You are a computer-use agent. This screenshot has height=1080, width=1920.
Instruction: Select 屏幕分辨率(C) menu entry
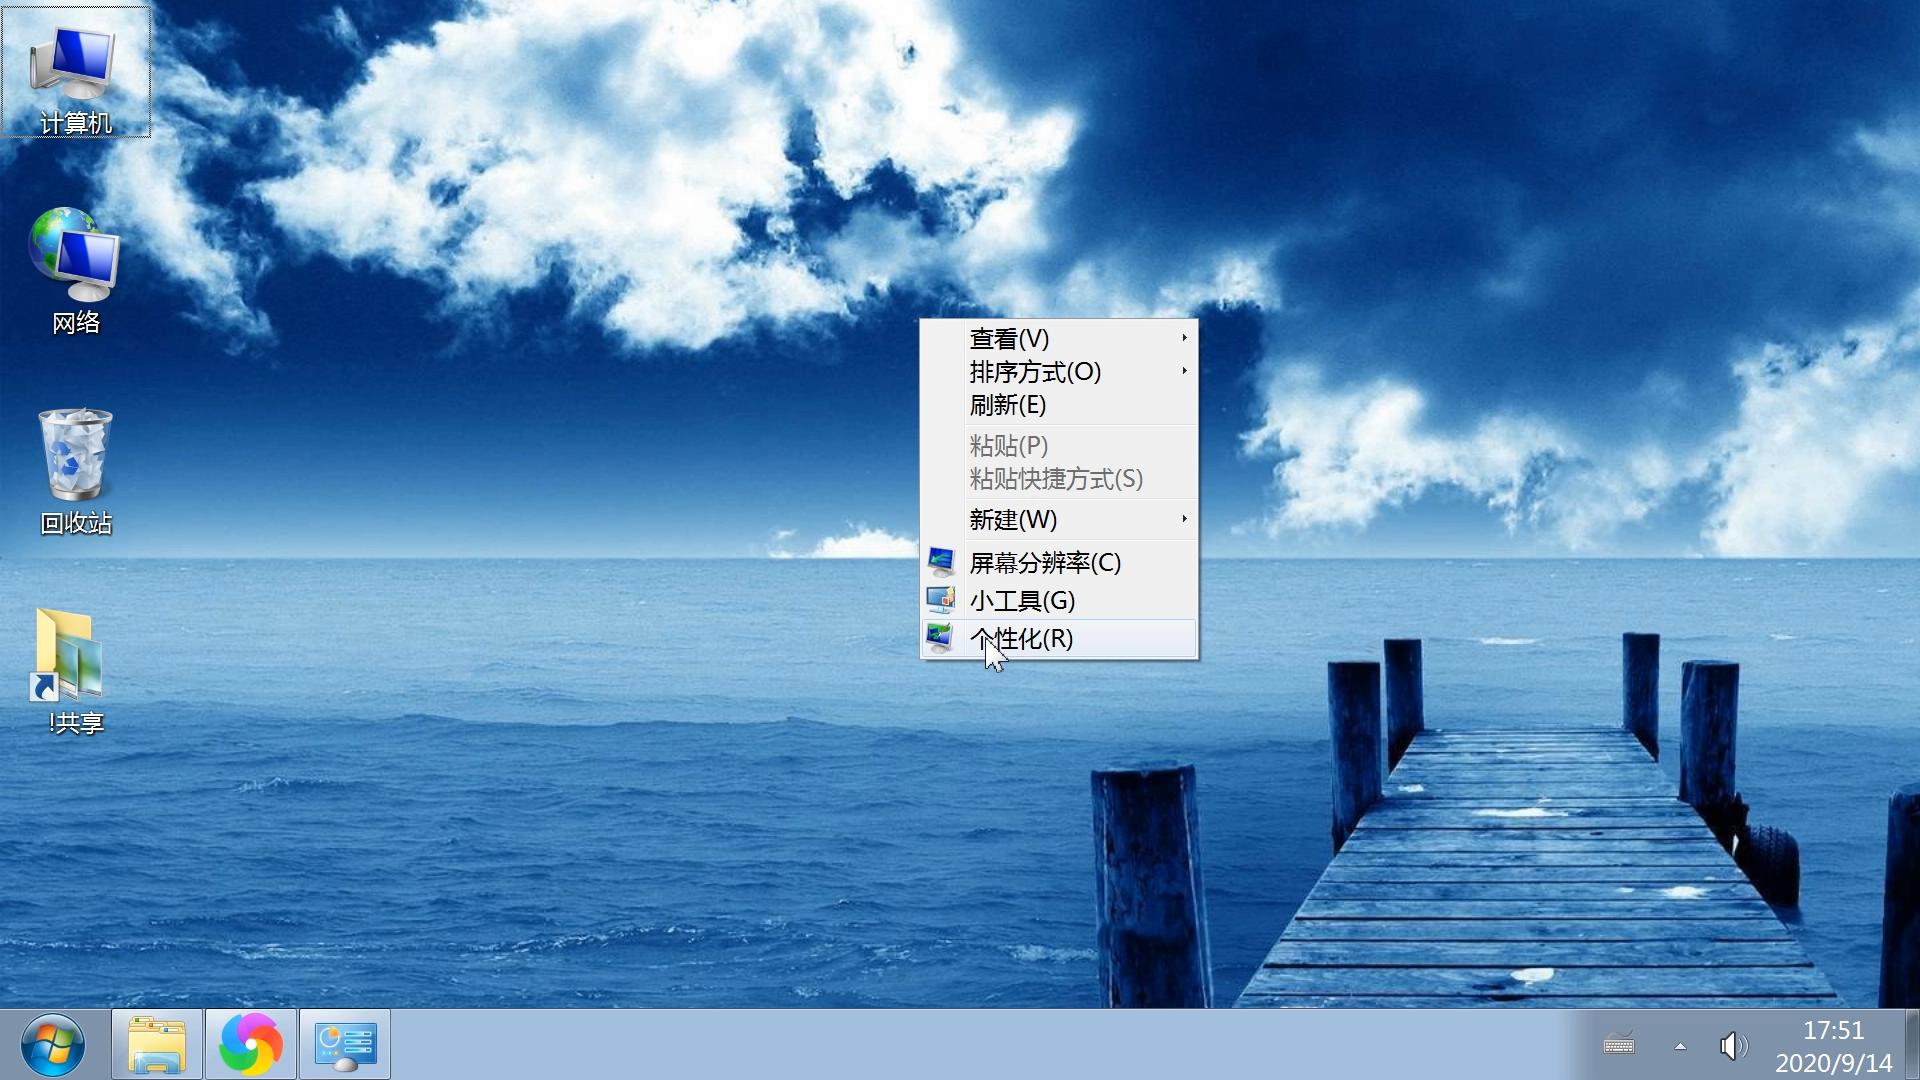click(x=1045, y=563)
